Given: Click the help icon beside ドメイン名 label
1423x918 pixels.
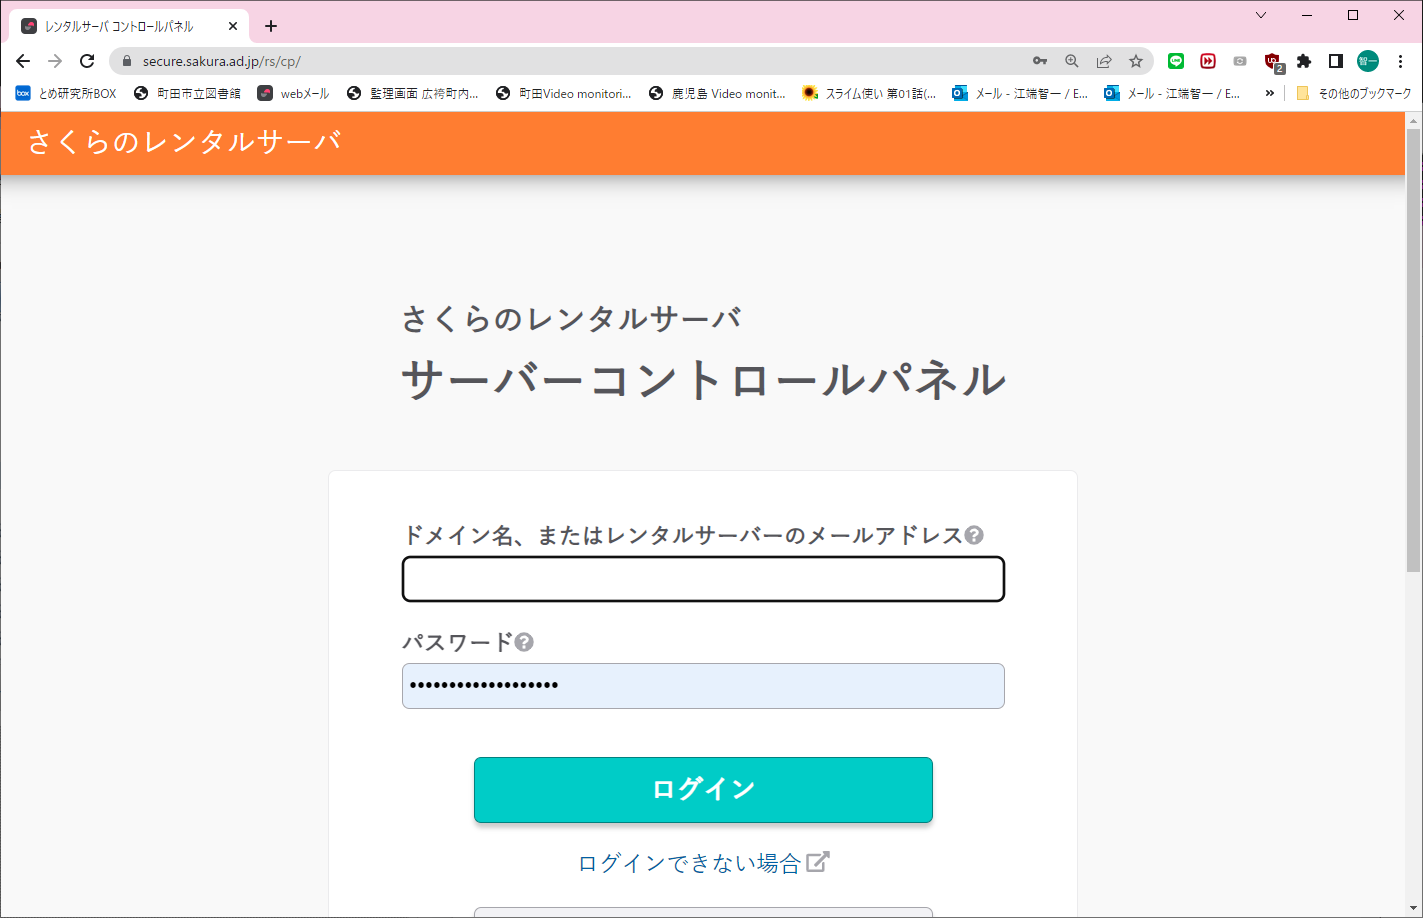Looking at the screenshot, I should 974,536.
